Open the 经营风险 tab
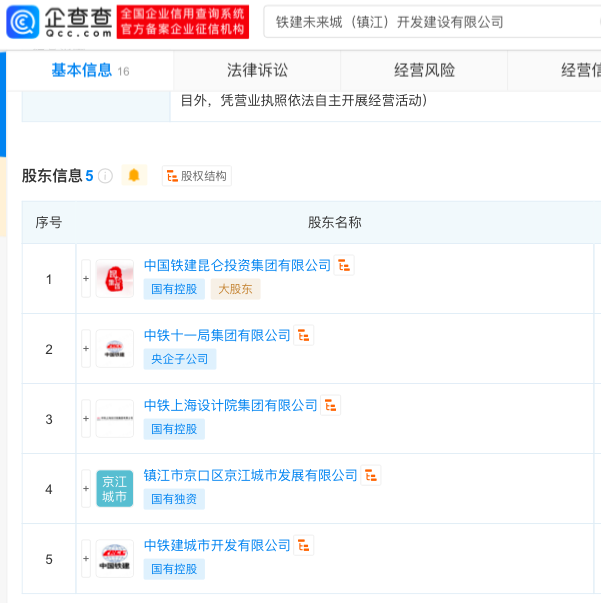This screenshot has height=603, width=601. (424, 71)
